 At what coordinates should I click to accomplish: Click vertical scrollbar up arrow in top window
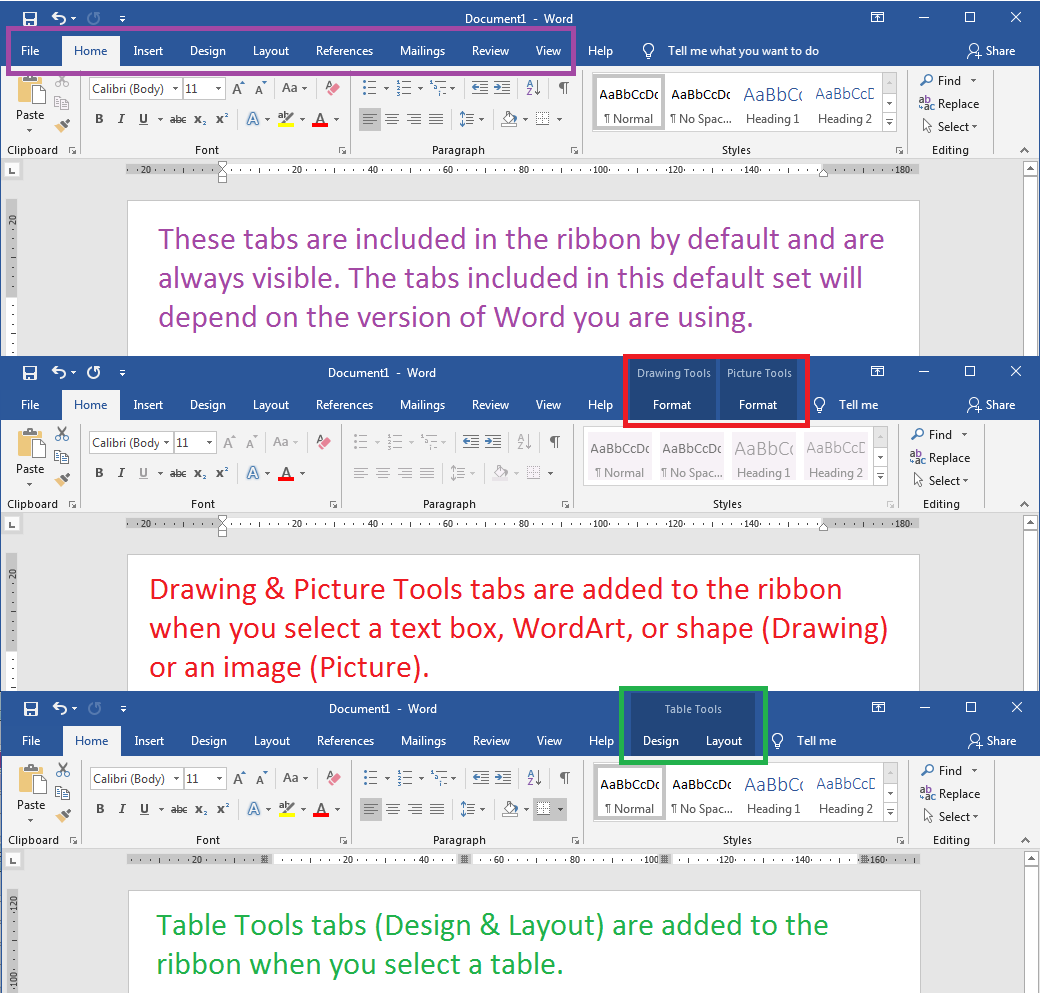1030,170
